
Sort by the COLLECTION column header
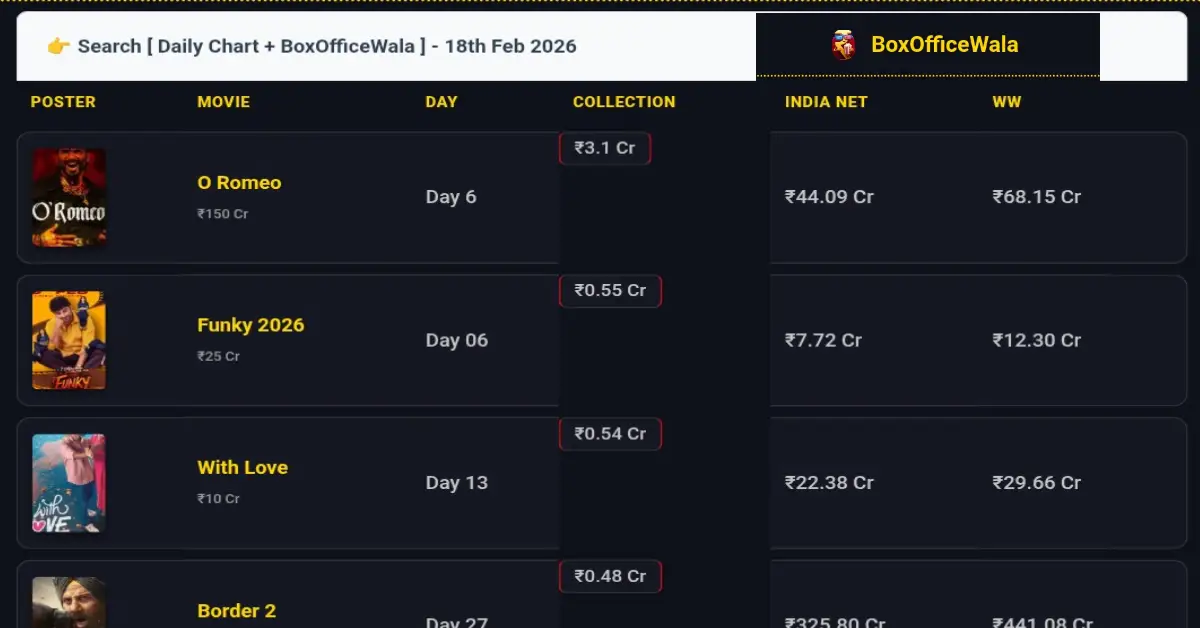[624, 101]
